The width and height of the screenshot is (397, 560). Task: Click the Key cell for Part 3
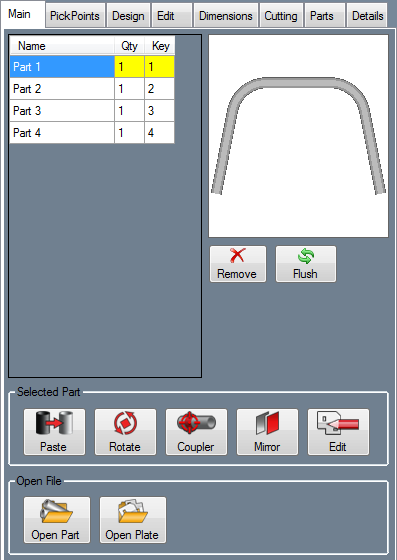coord(160,111)
